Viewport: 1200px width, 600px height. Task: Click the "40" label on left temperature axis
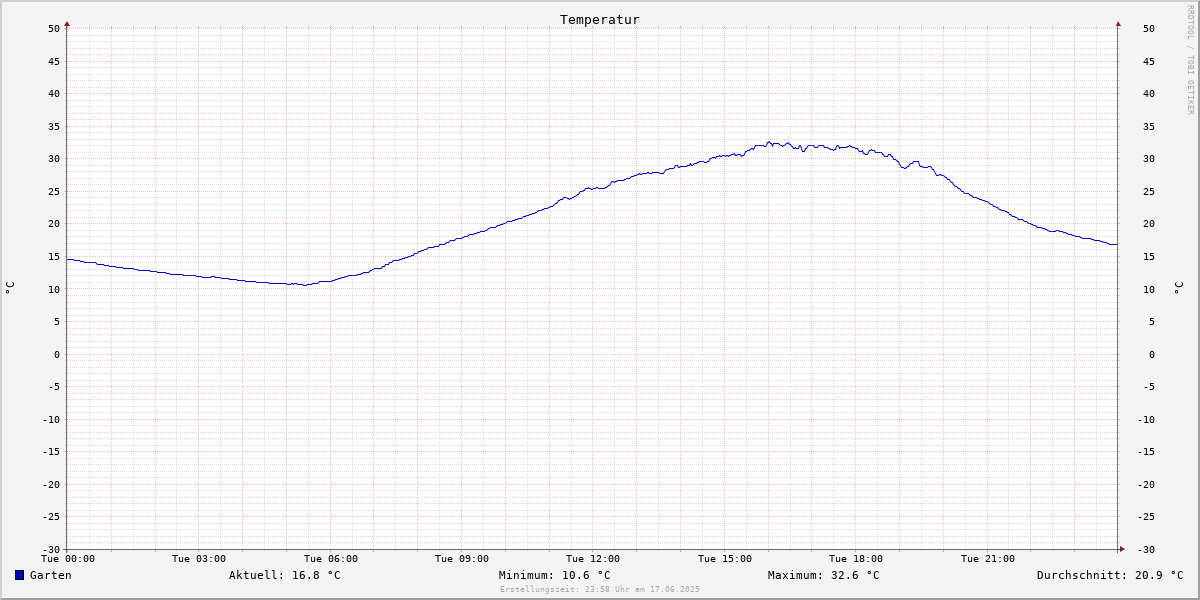point(54,94)
